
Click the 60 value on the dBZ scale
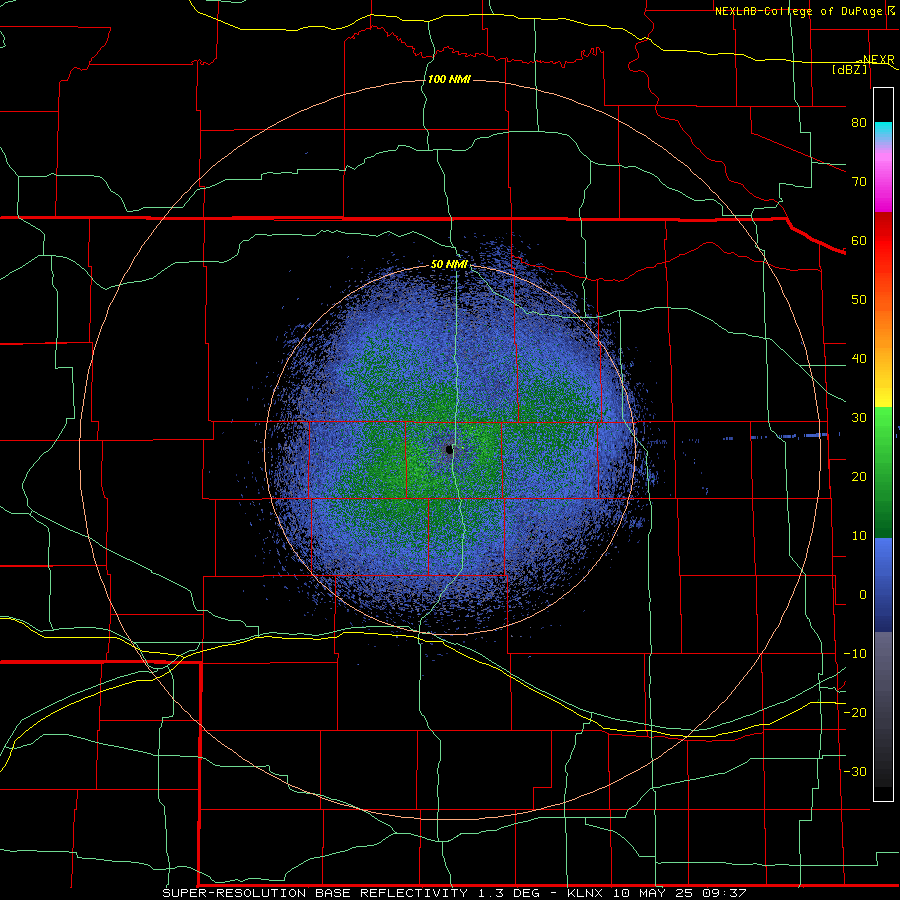pos(859,240)
